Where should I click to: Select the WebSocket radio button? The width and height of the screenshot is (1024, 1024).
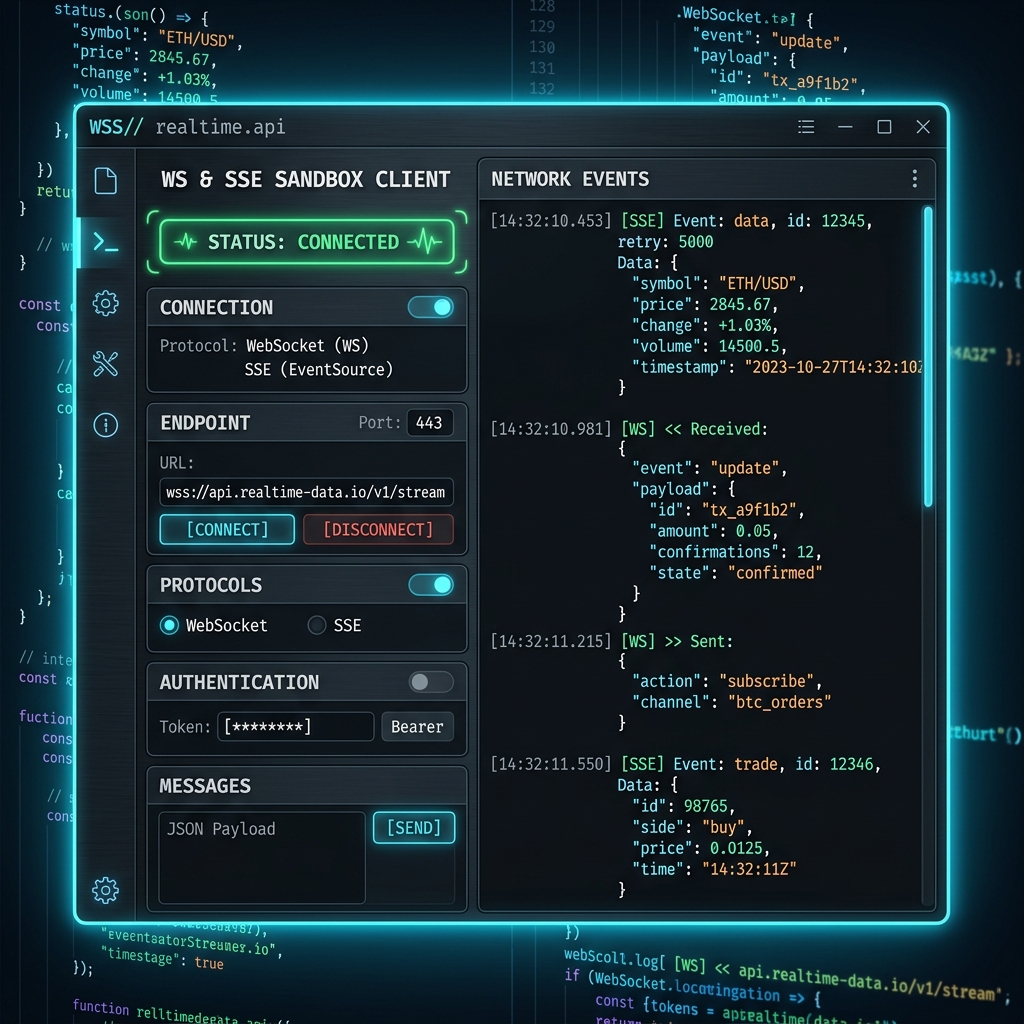[x=169, y=625]
